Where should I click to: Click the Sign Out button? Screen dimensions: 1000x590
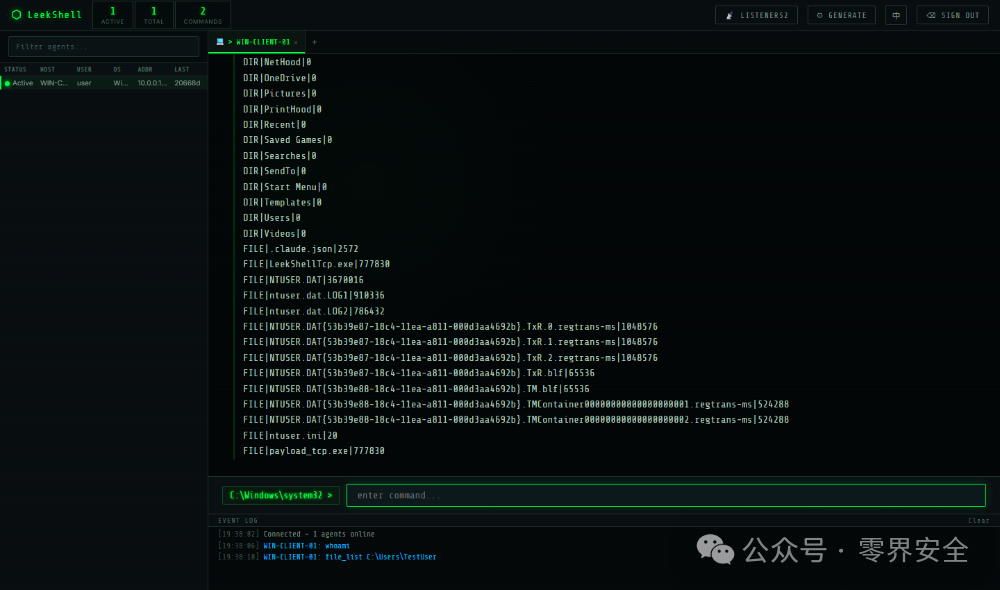click(953, 15)
